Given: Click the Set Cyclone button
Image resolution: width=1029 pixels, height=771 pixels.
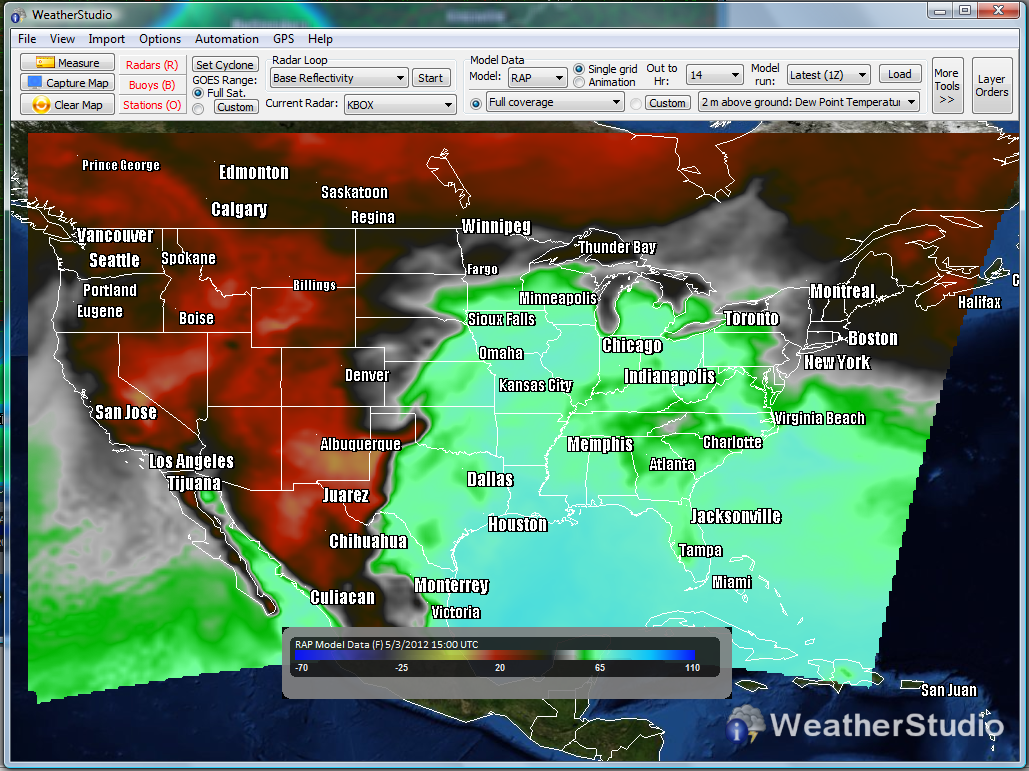Looking at the screenshot, I should point(225,64).
